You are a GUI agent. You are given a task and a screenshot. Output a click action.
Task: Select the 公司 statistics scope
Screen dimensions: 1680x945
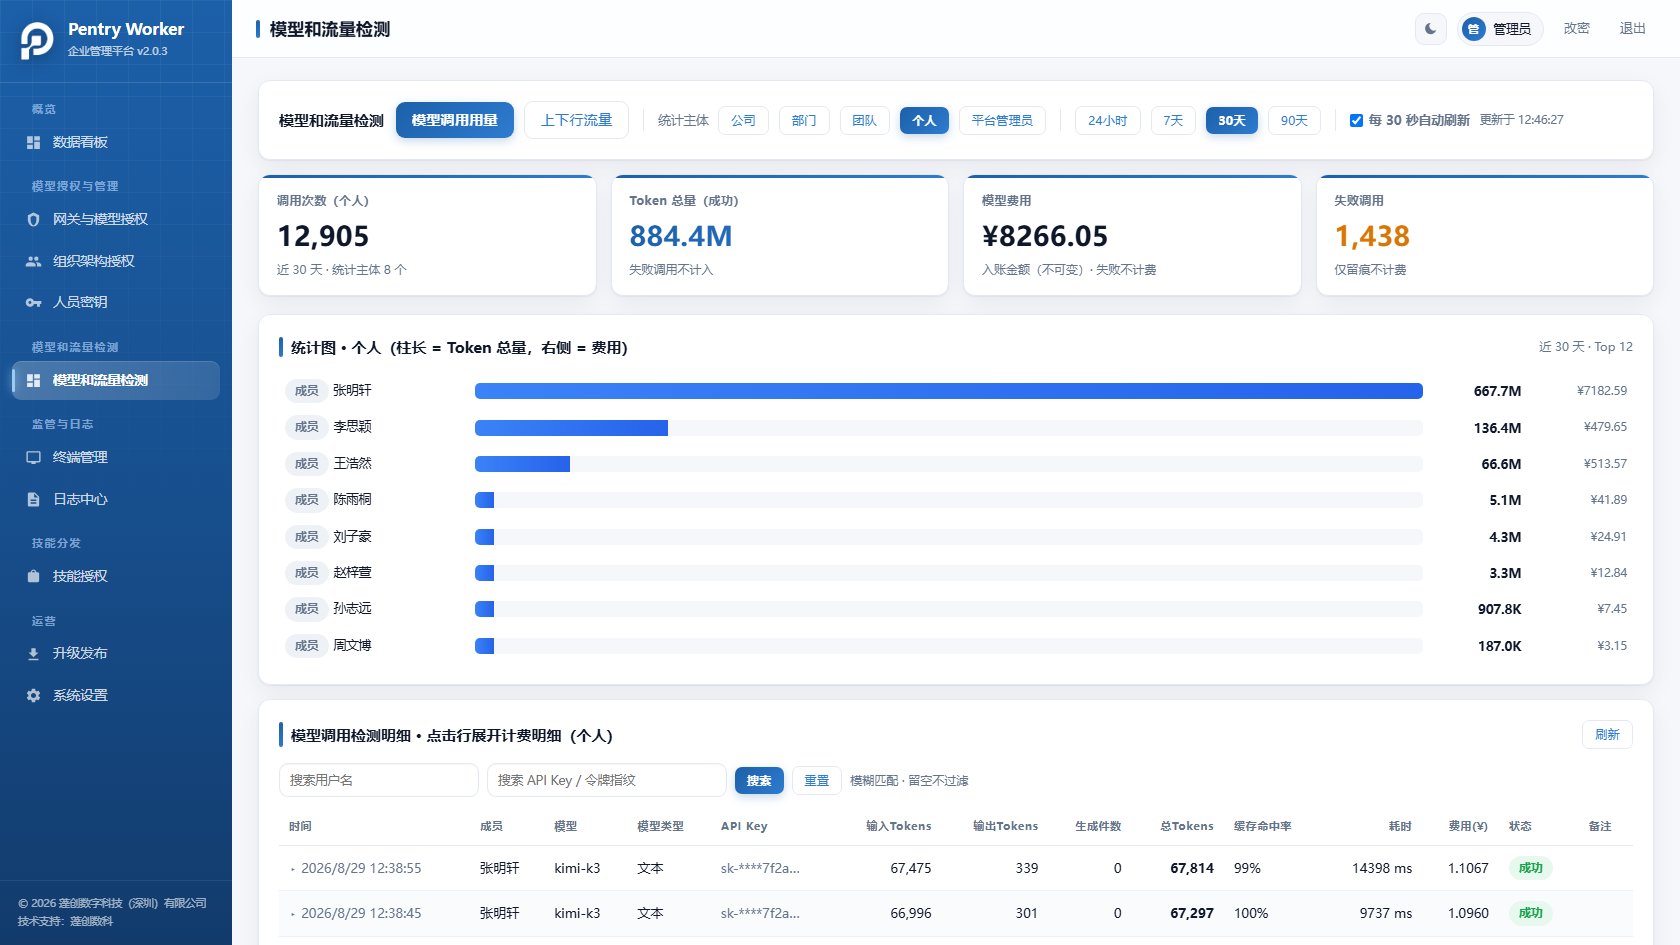[743, 120]
